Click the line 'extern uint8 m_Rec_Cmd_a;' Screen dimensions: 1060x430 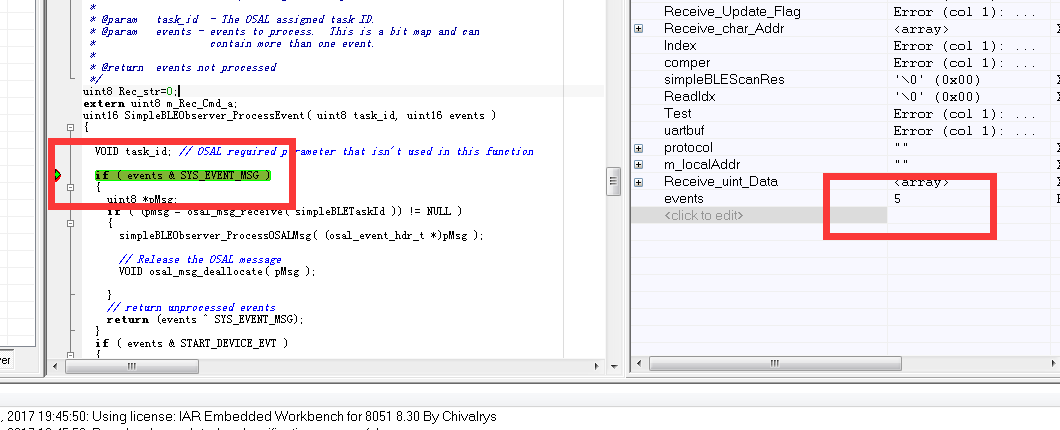tap(160, 103)
